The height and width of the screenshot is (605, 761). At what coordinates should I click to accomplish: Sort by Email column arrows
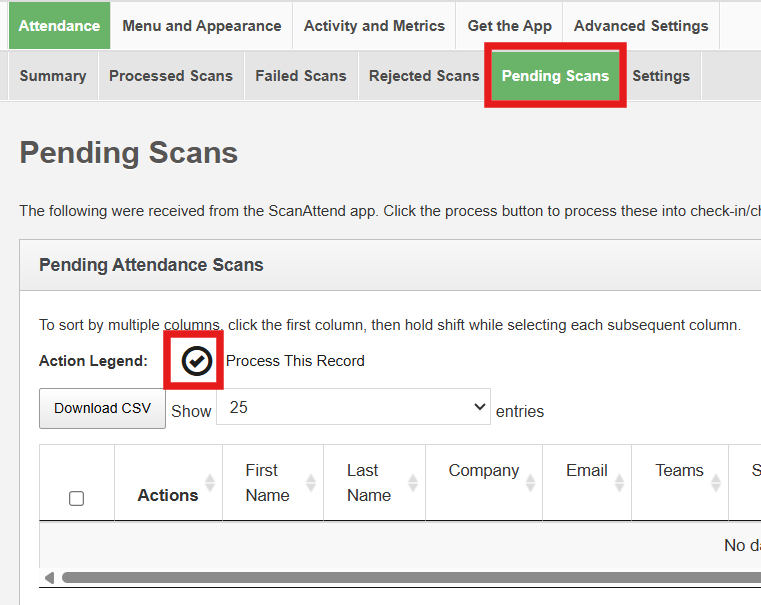pyautogui.click(x=619, y=483)
